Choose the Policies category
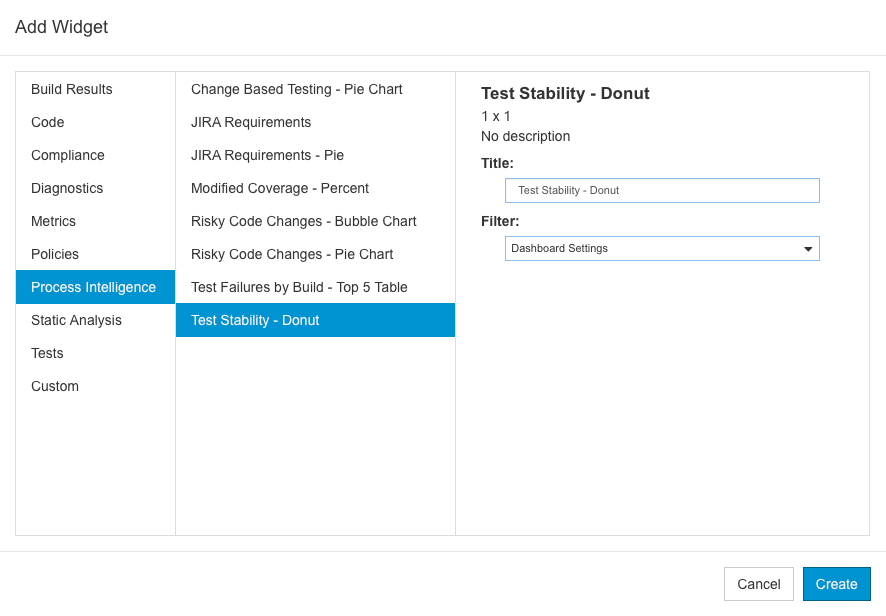Image resolution: width=886 pixels, height=616 pixels. click(x=95, y=254)
